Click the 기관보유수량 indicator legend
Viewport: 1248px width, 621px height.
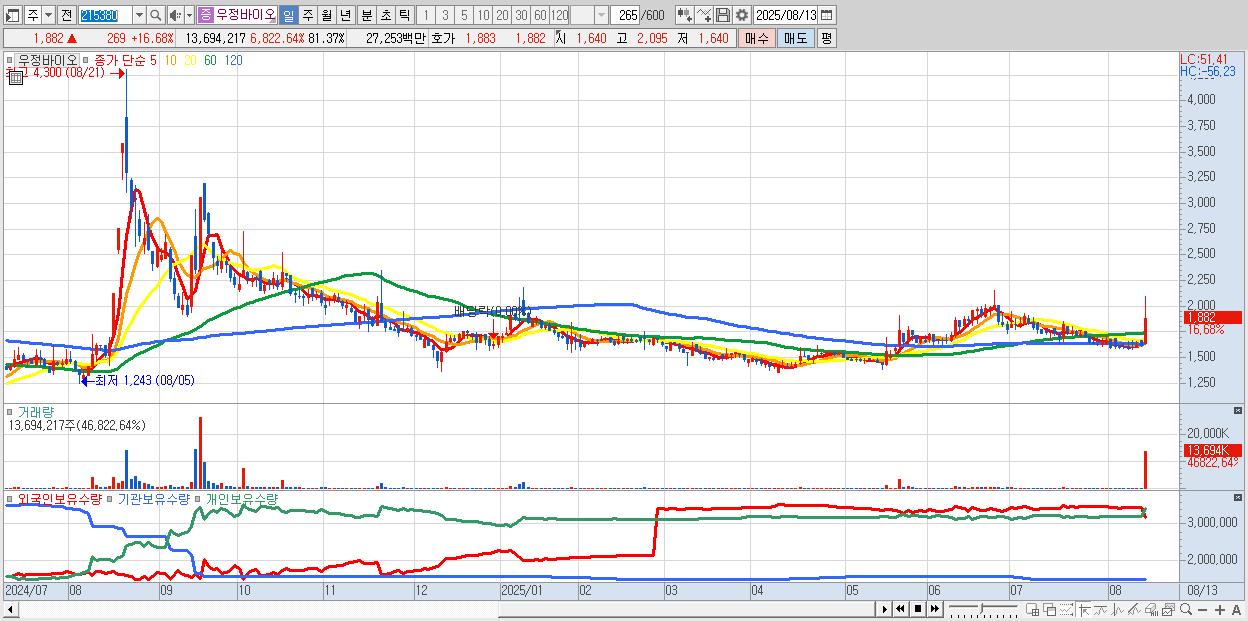point(154,498)
